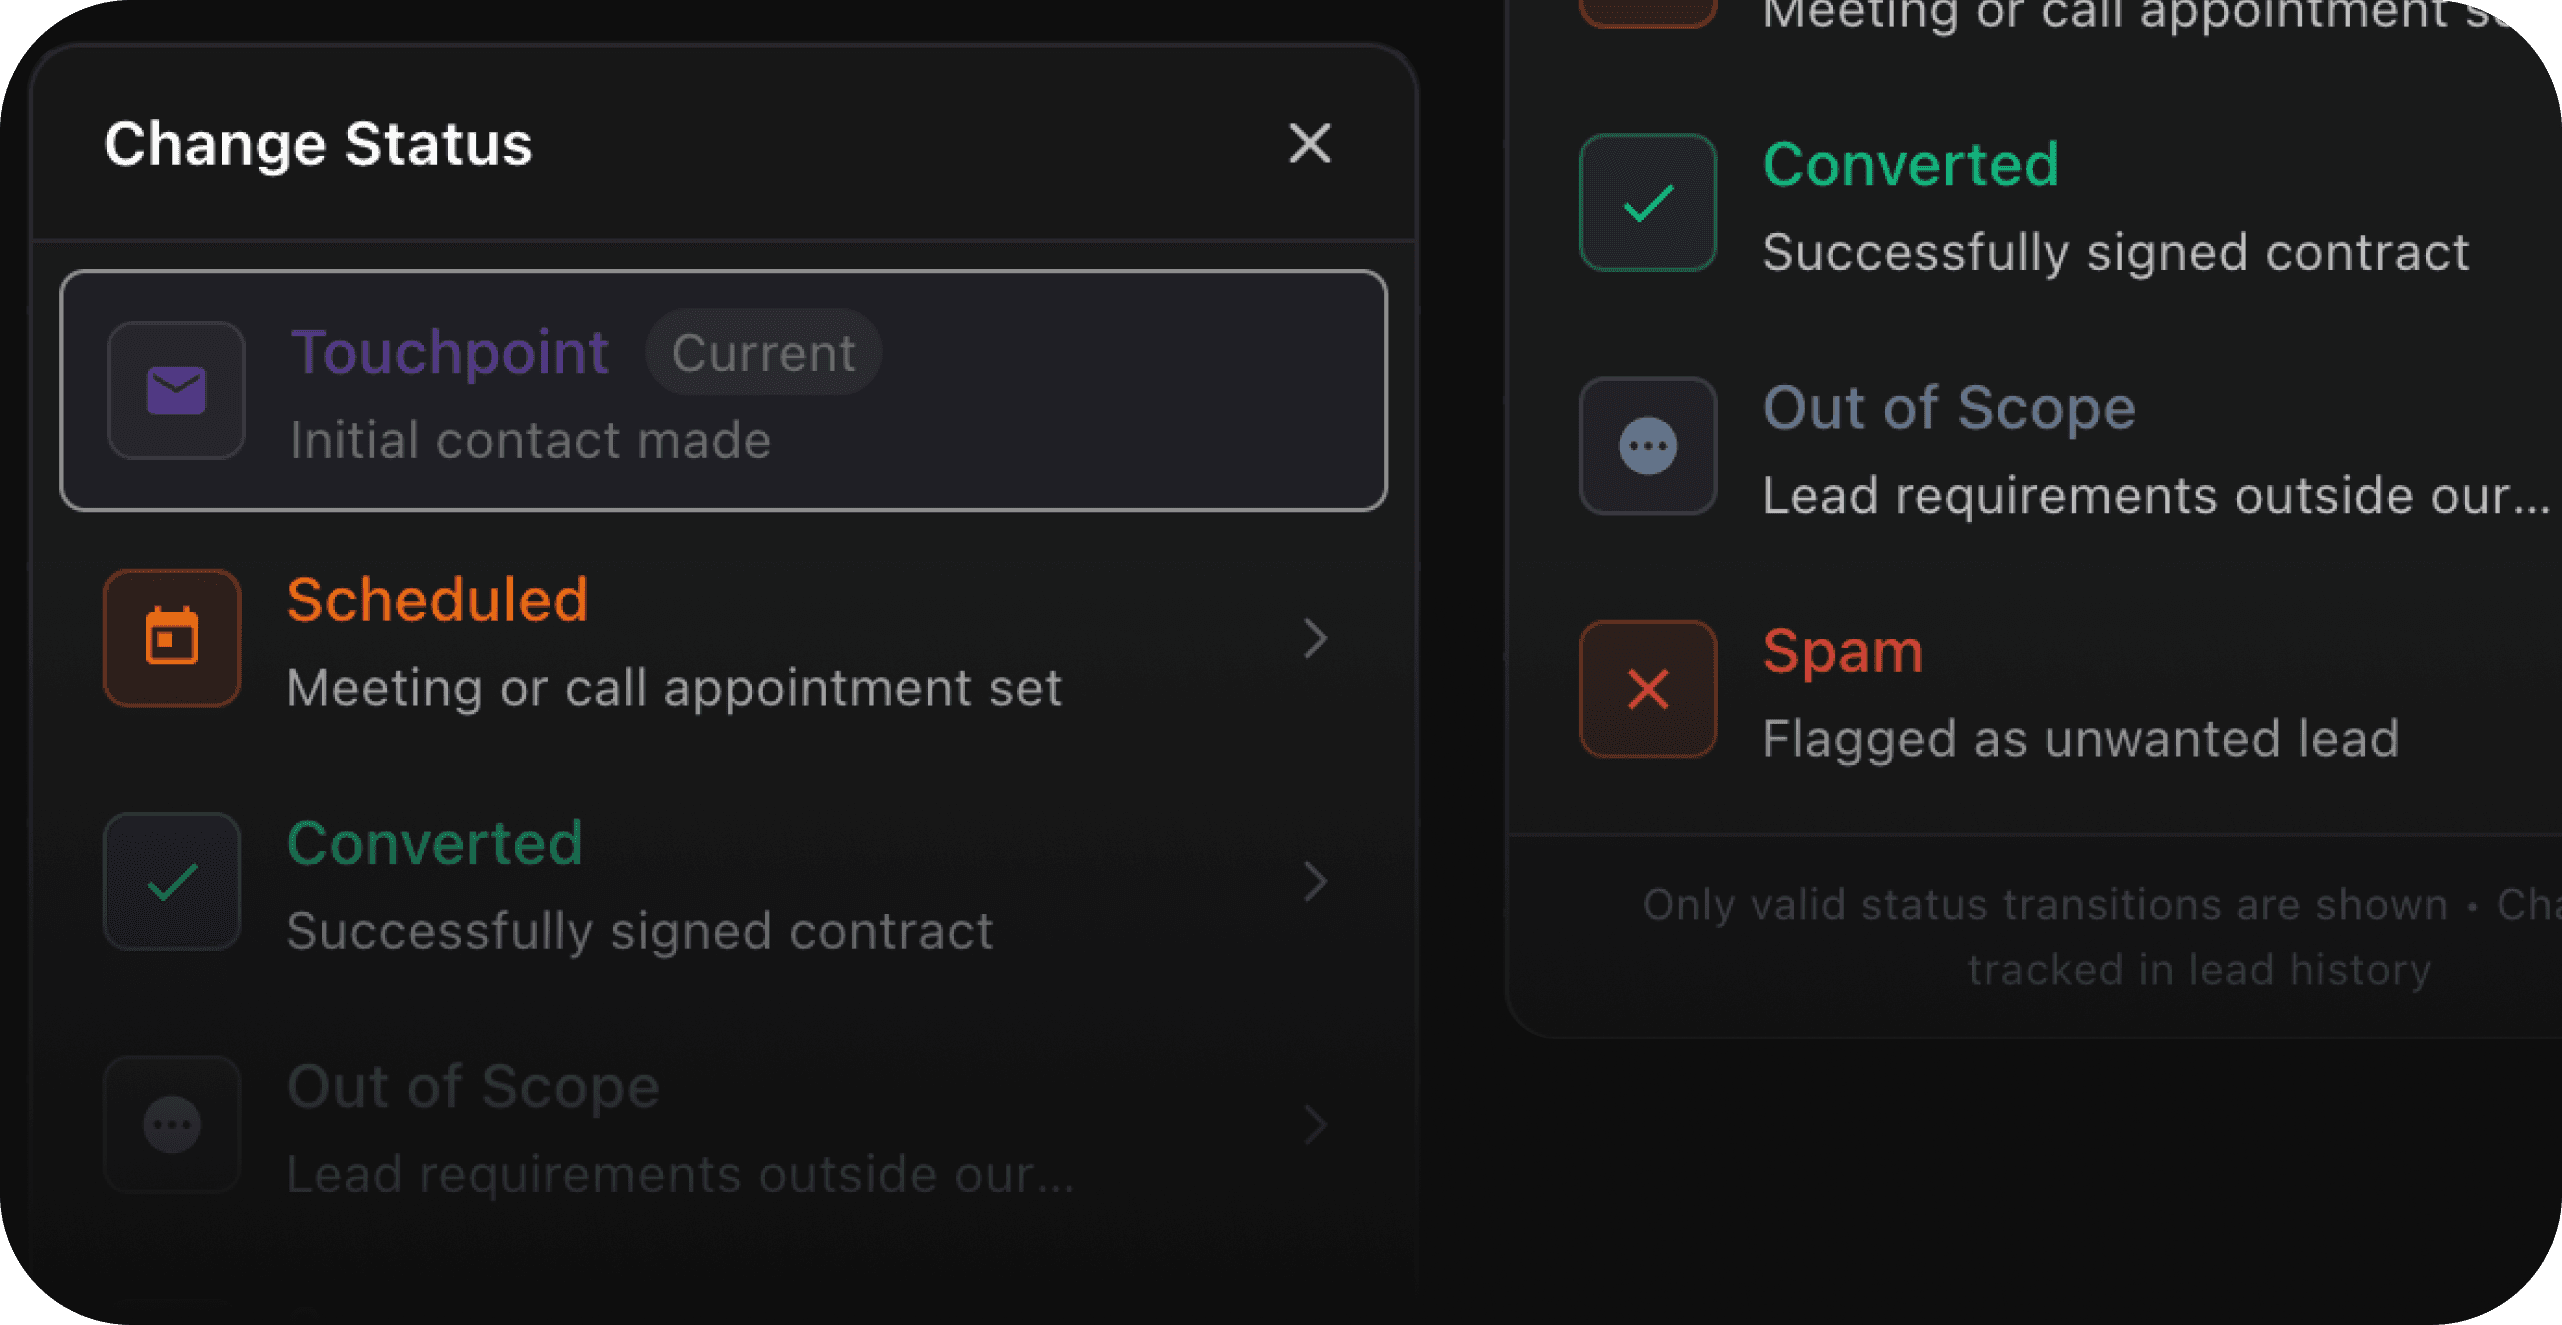The width and height of the screenshot is (2562, 1325).
Task: Click the Converted checkmark icon in Change Status dialog
Action: tap(172, 881)
